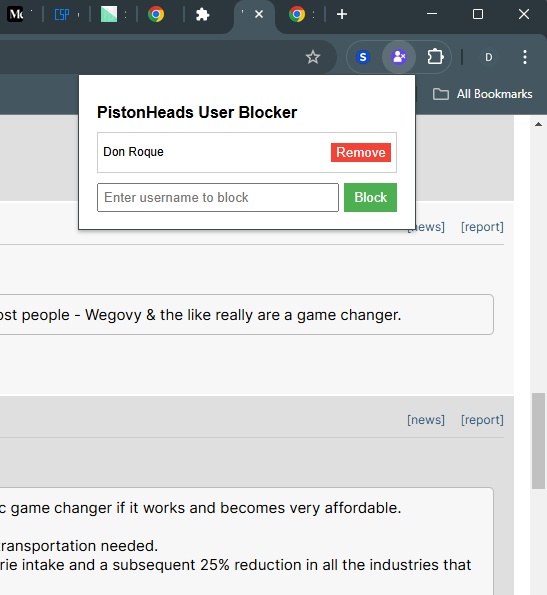Screen dimensions: 547x595
Task: Remove Don Roque from the blocked list
Action: click(361, 152)
